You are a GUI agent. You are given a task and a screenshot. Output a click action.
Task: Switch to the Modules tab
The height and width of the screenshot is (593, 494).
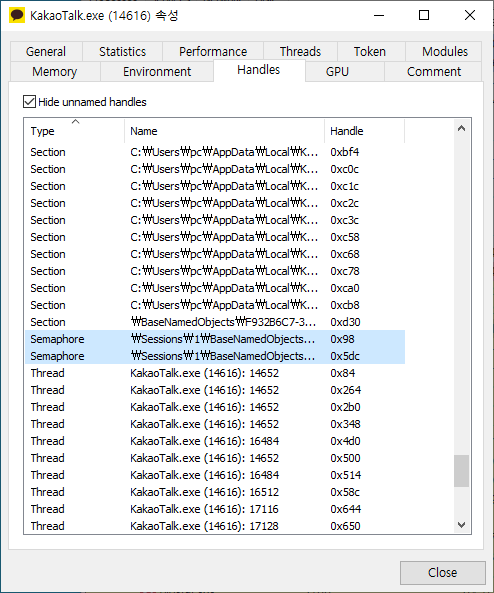point(445,51)
